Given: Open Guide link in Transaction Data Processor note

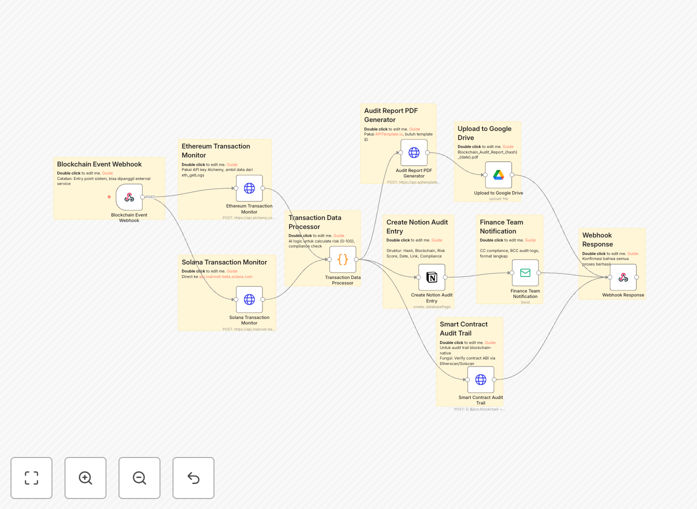Looking at the screenshot, I should click(x=339, y=236).
